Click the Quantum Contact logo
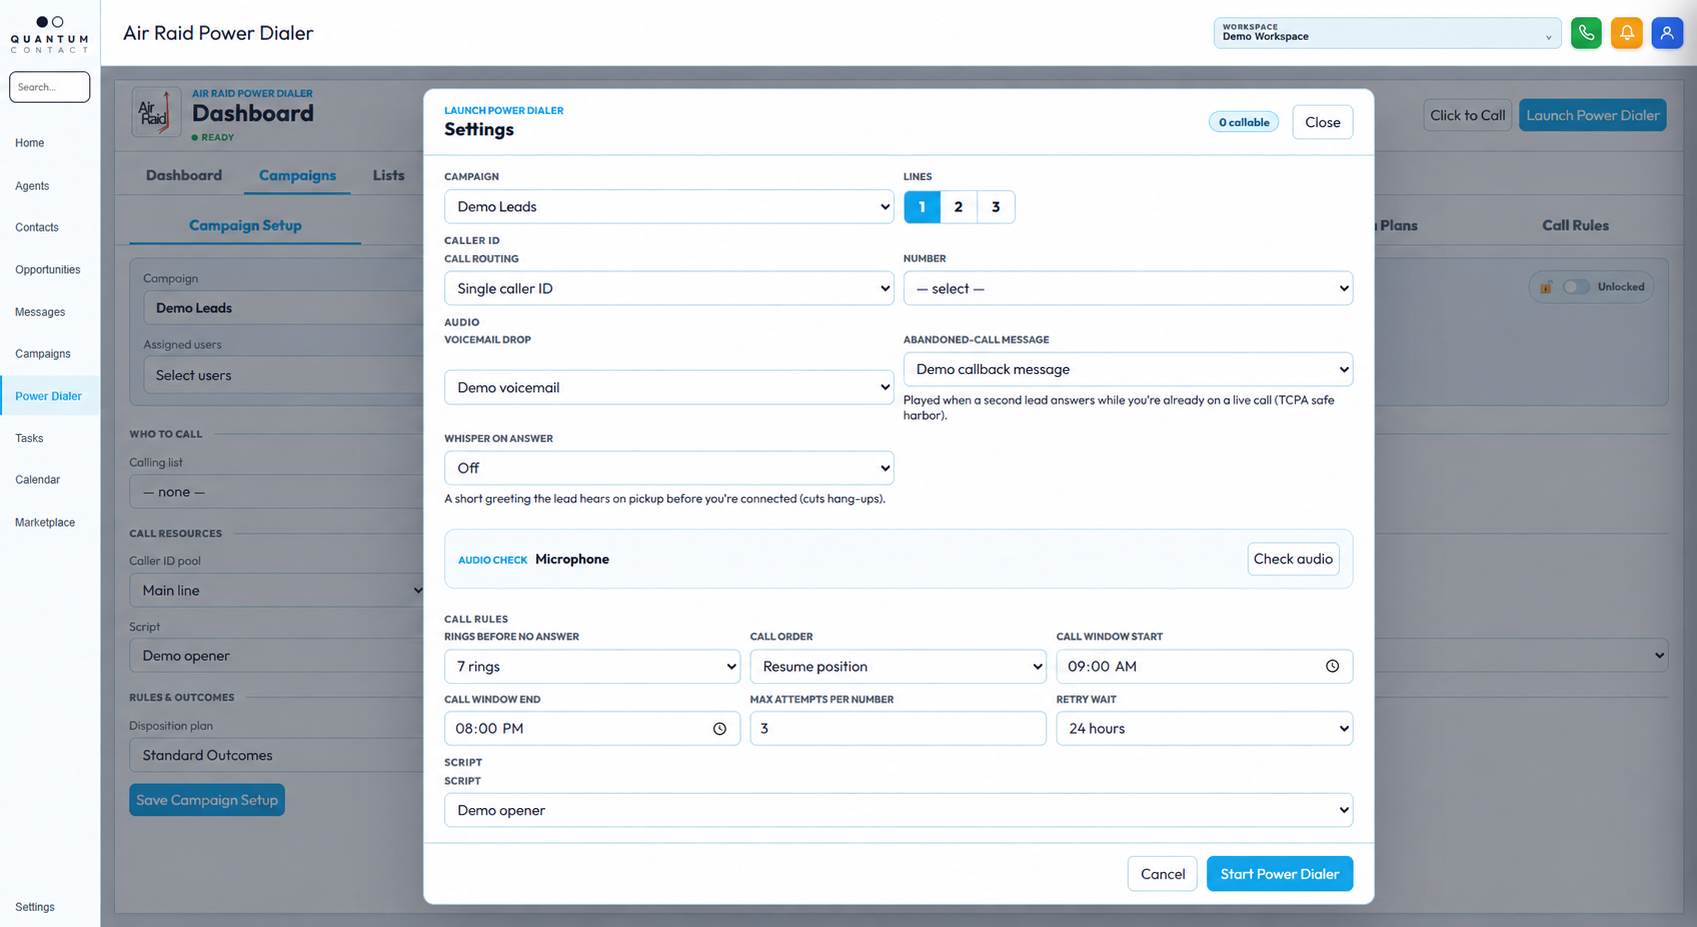 (x=49, y=34)
